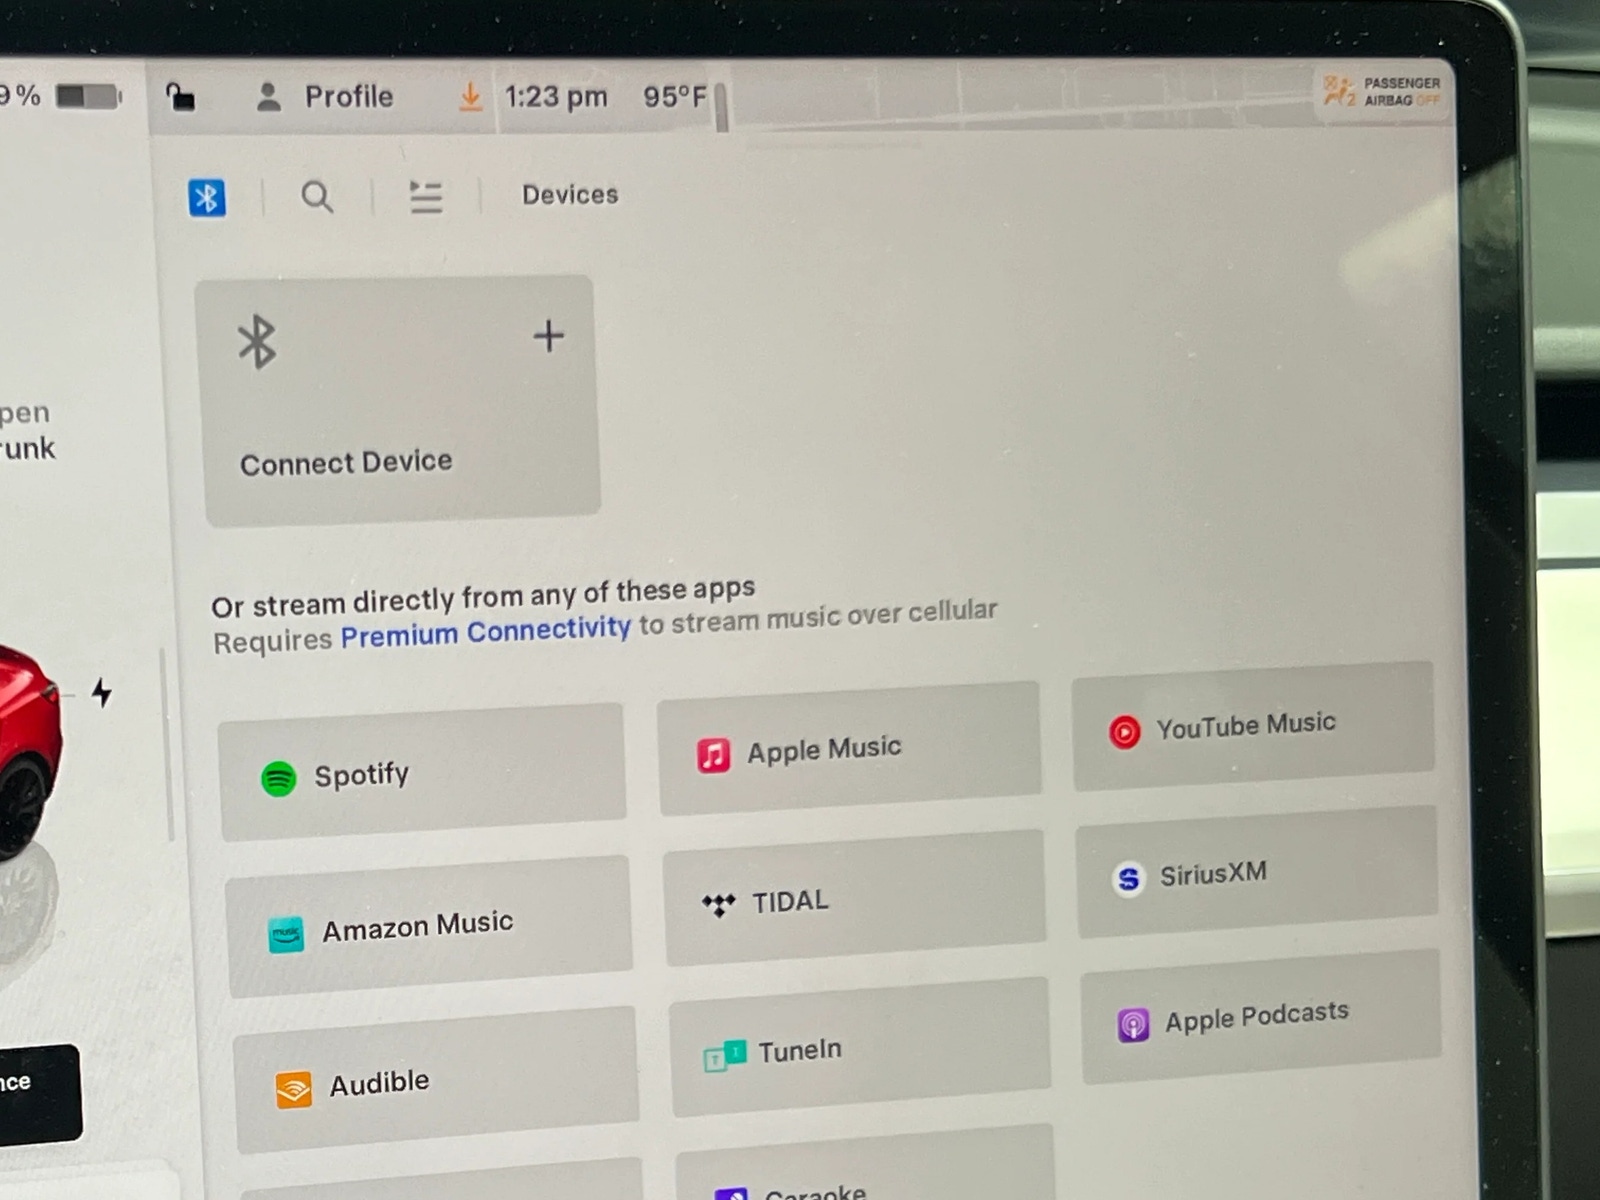Tap the Passenger Airbag Off indicator
This screenshot has width=1600, height=1200.
1383,91
